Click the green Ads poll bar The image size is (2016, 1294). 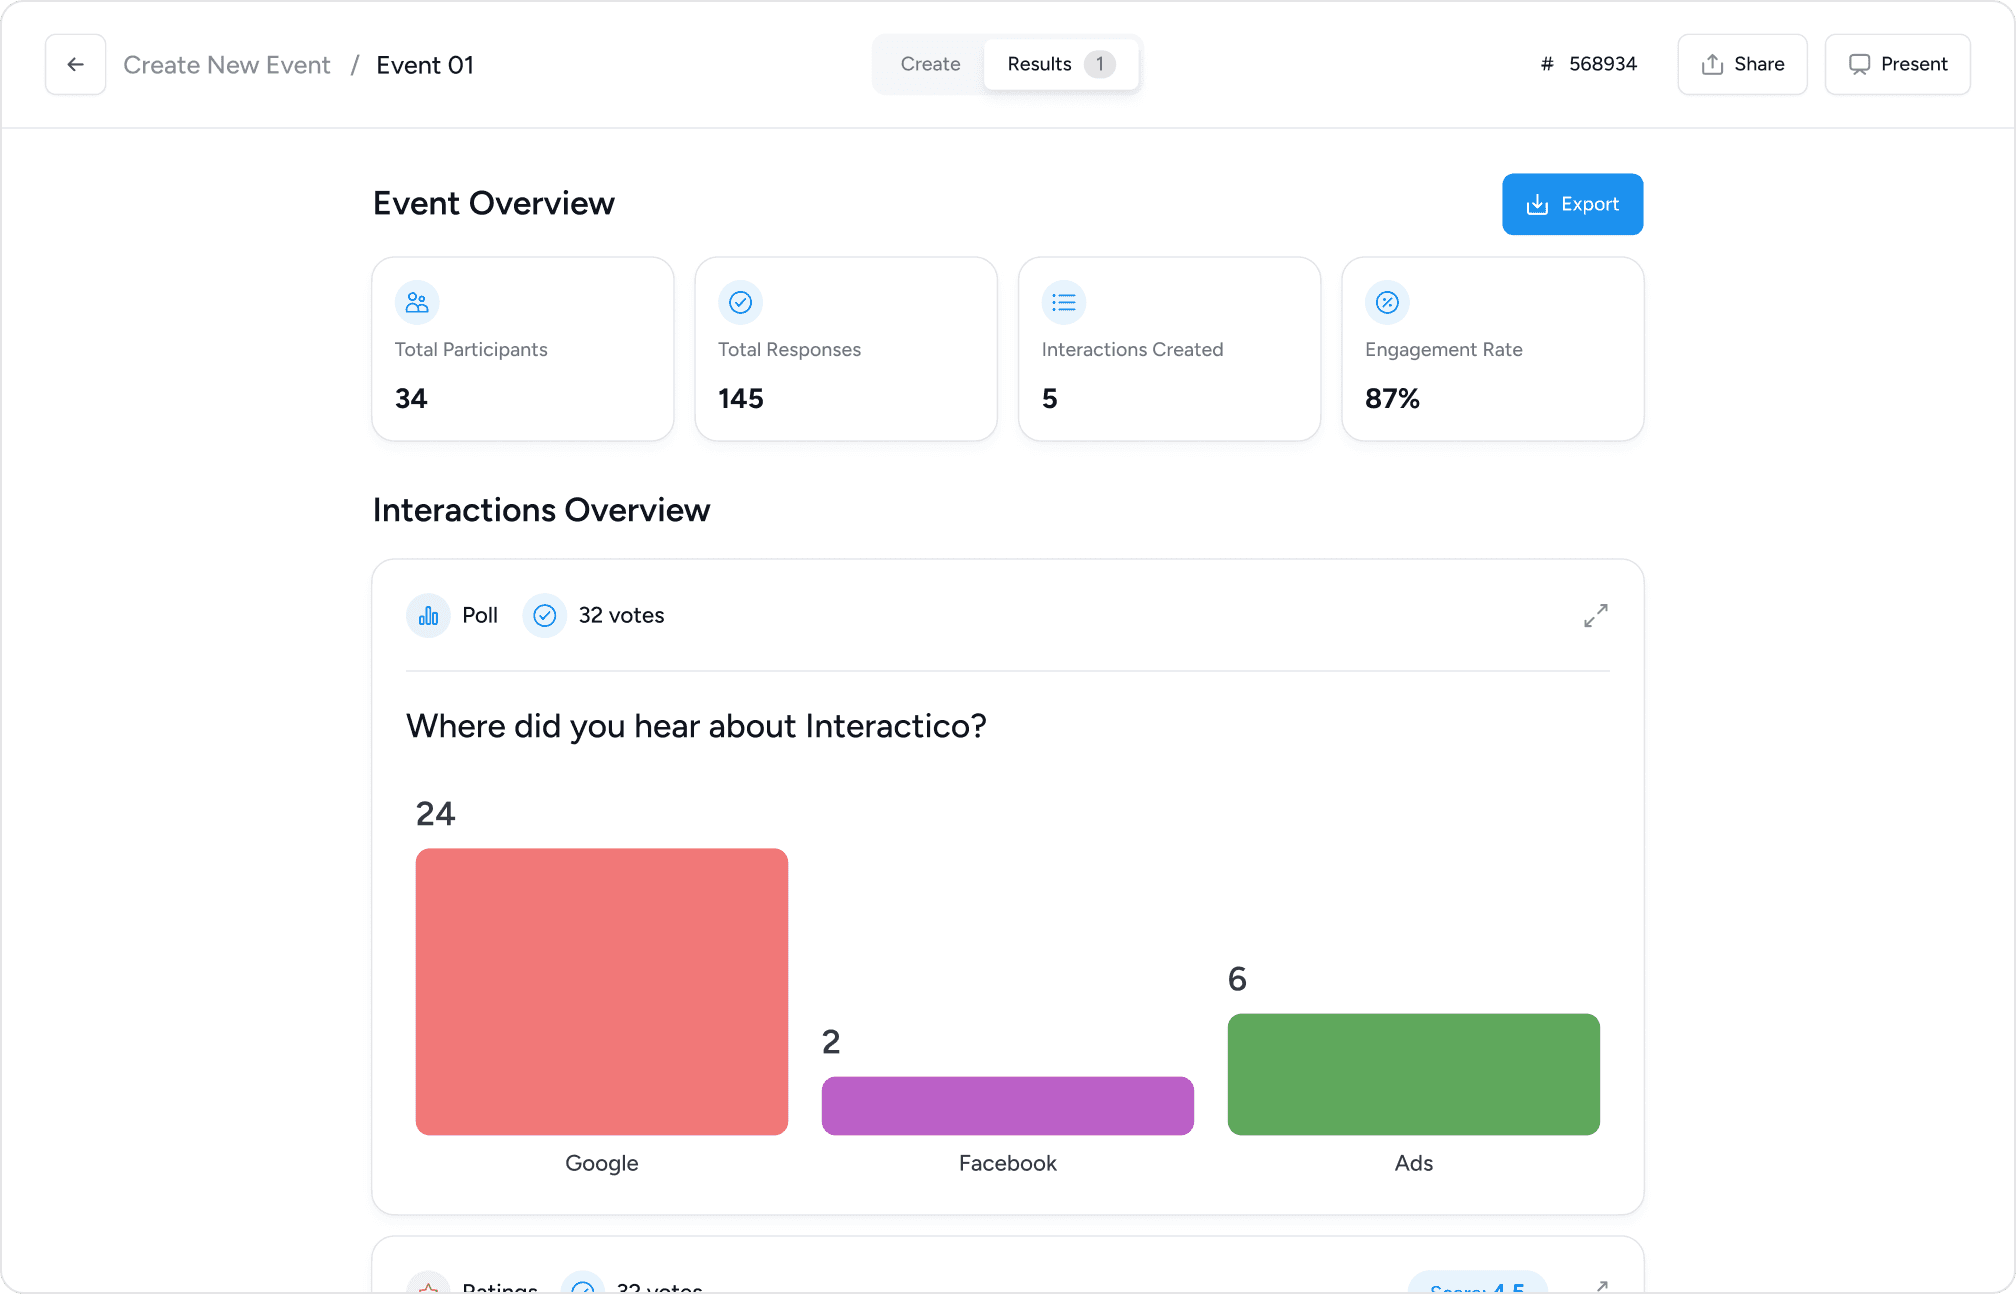point(1413,1074)
